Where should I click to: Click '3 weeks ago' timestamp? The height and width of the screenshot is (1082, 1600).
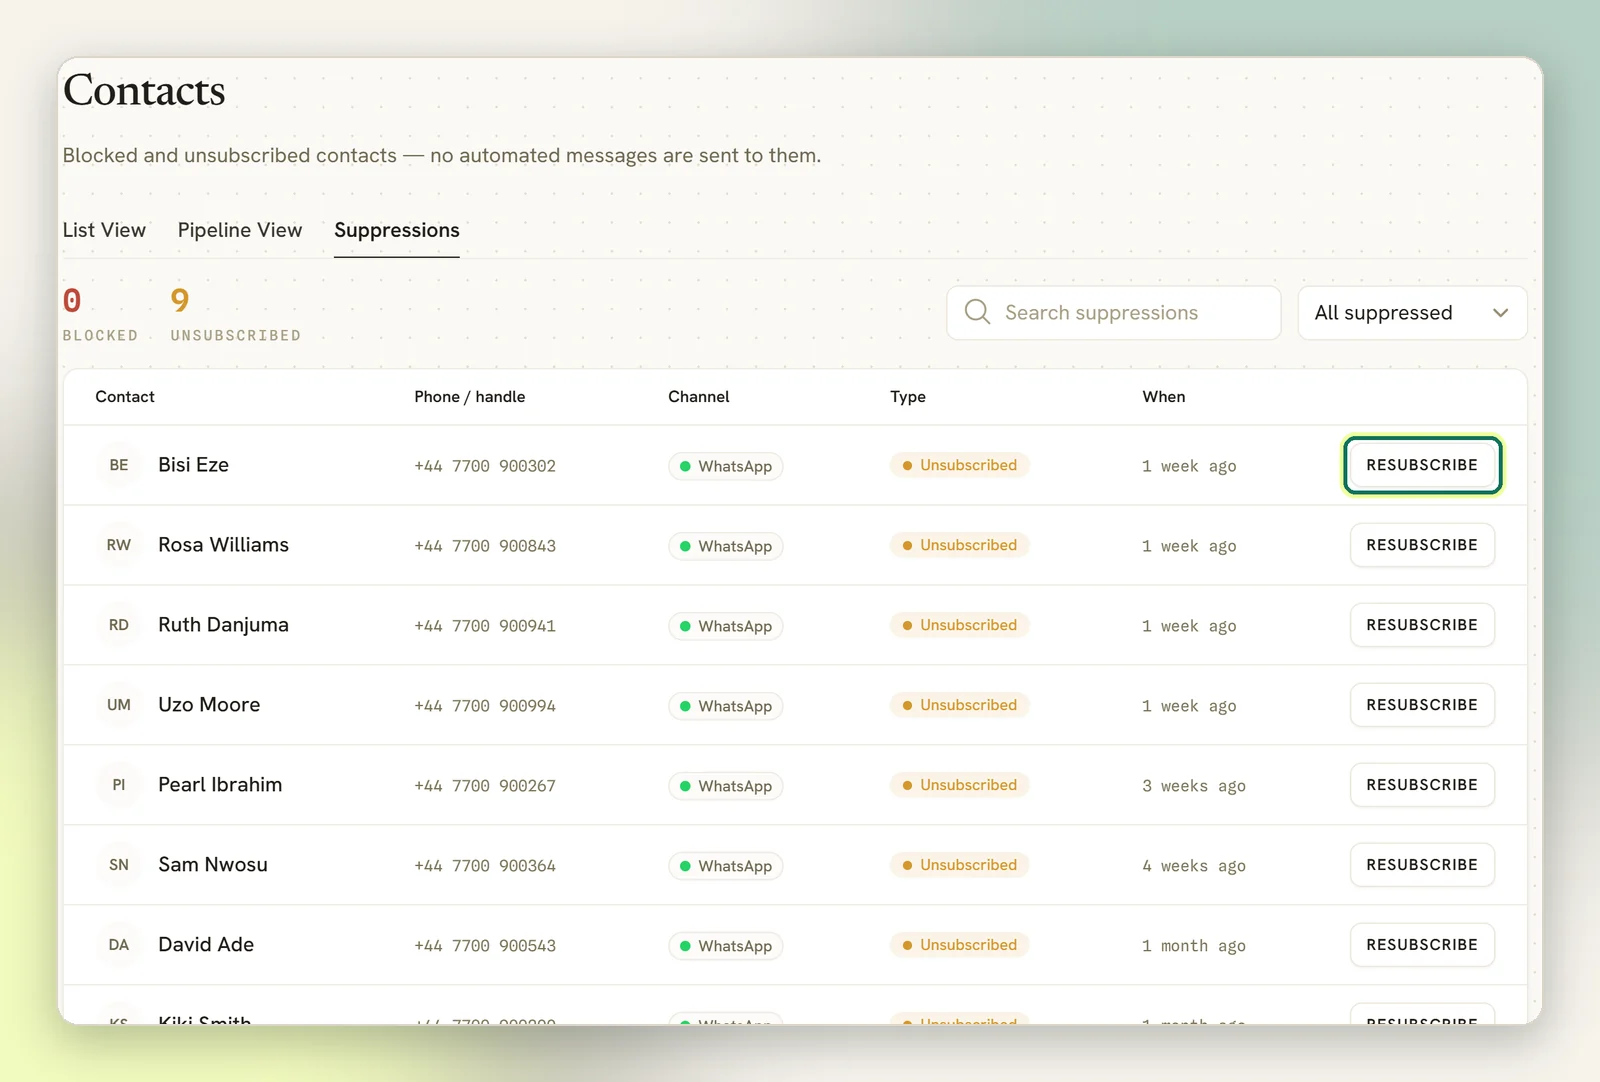point(1194,786)
